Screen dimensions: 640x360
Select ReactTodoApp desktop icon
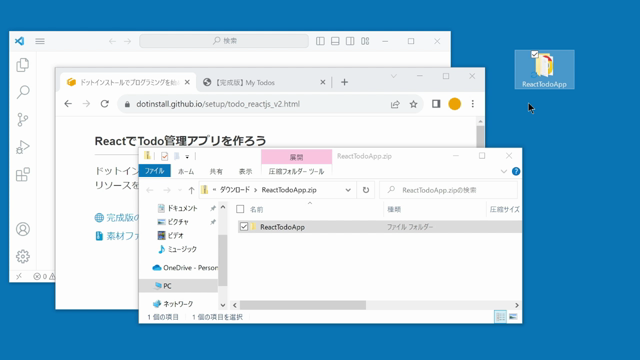point(544,69)
